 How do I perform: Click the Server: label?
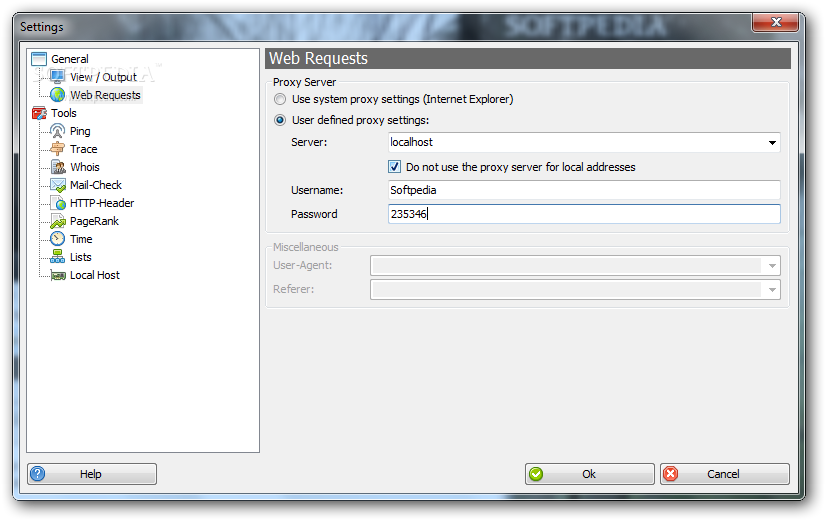point(309,142)
